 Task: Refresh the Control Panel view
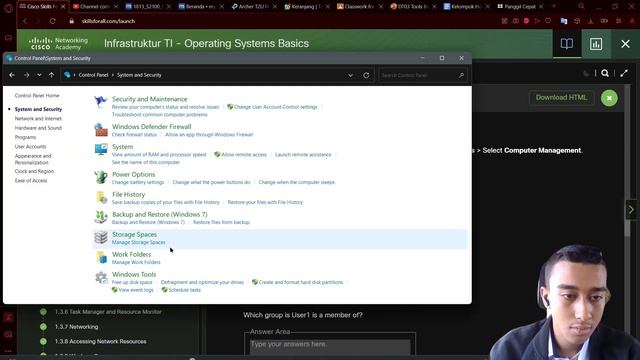(x=366, y=75)
